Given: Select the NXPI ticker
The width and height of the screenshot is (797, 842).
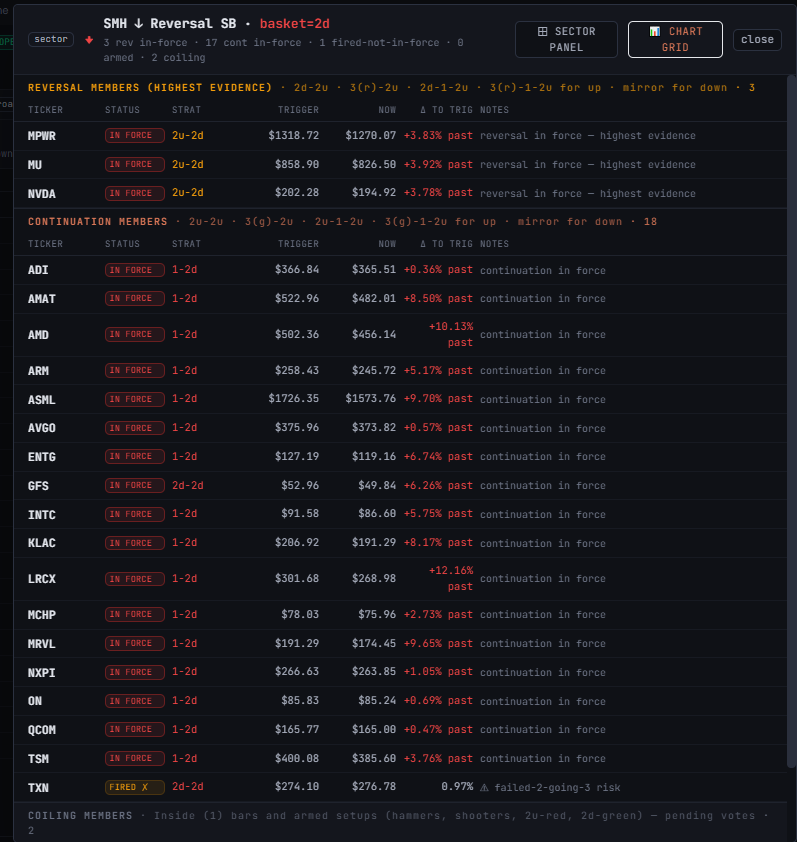Looking at the screenshot, I should (42, 673).
